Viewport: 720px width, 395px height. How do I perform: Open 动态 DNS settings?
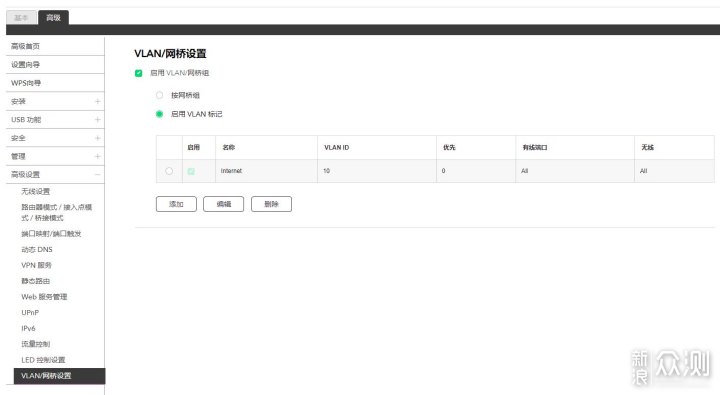pyautogui.click(x=37, y=249)
